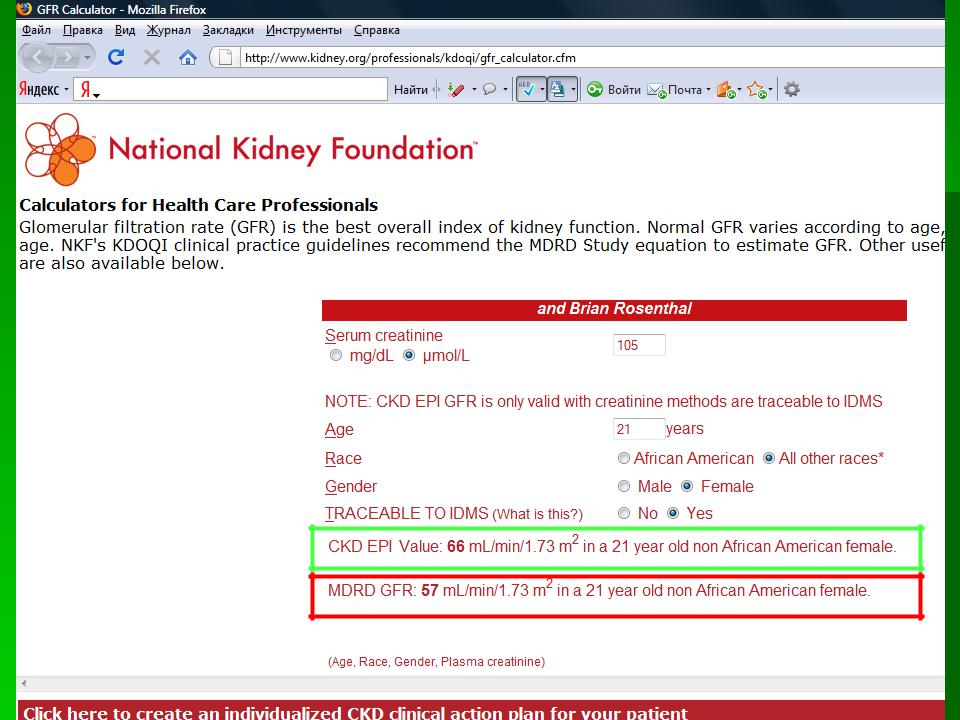The height and width of the screenshot is (720, 960).
Task: Select African American race radio button
Action: [623, 459]
